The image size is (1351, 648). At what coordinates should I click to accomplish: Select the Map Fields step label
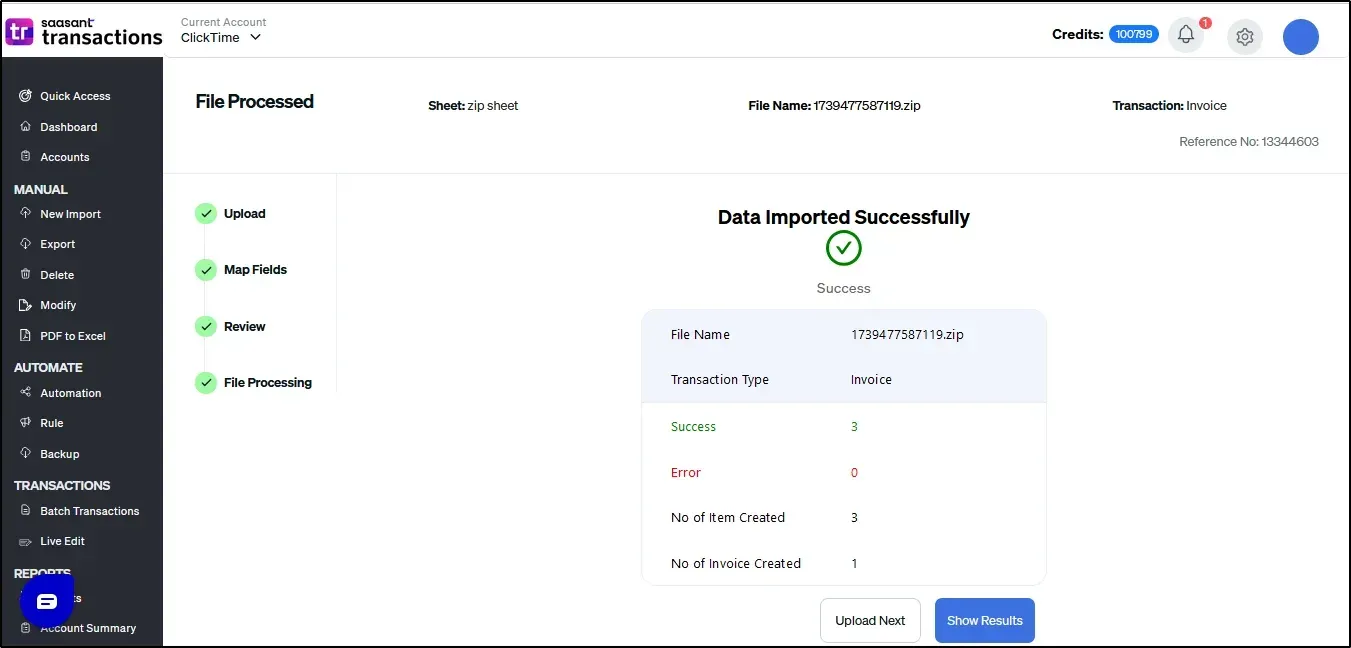click(x=255, y=270)
